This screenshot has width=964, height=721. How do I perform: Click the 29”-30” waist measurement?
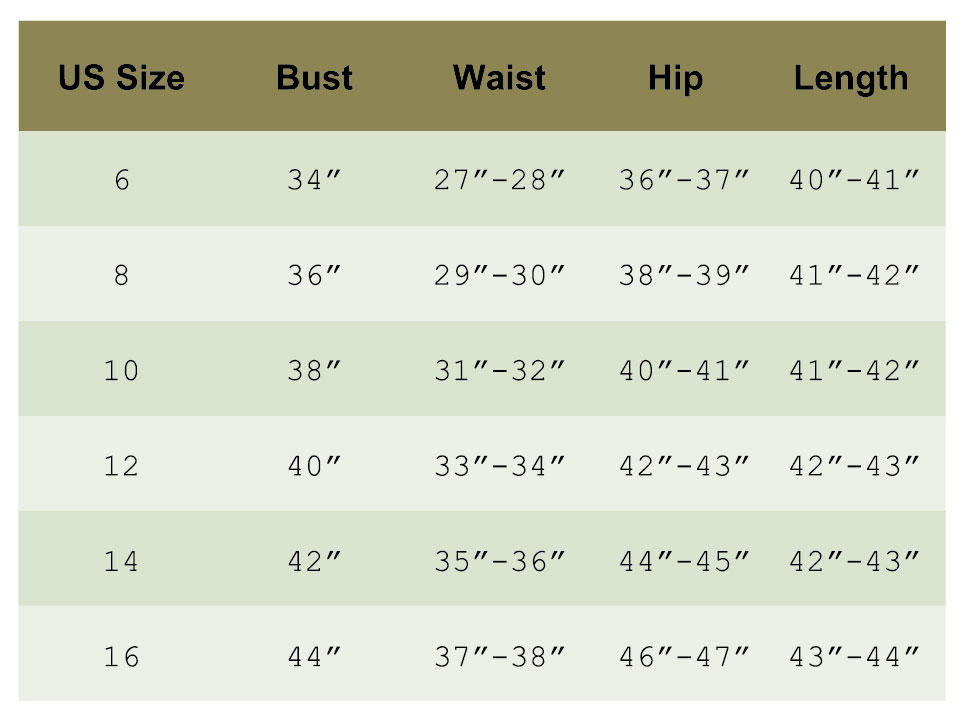tap(500, 276)
